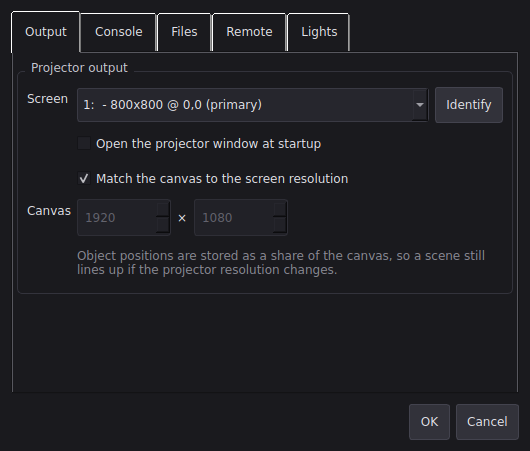This screenshot has width=530, height=451.
Task: Click the Identify button
Action: pos(469,105)
